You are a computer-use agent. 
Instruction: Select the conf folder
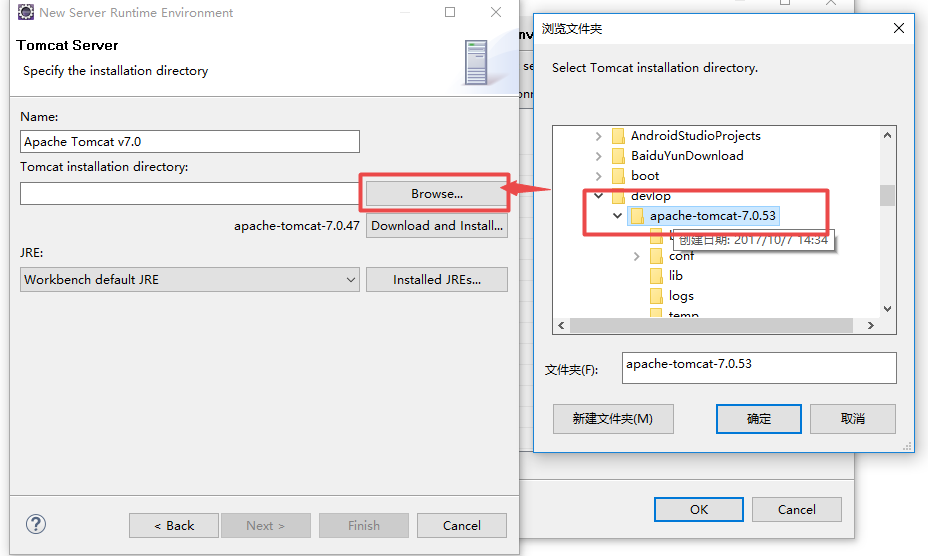coord(681,256)
